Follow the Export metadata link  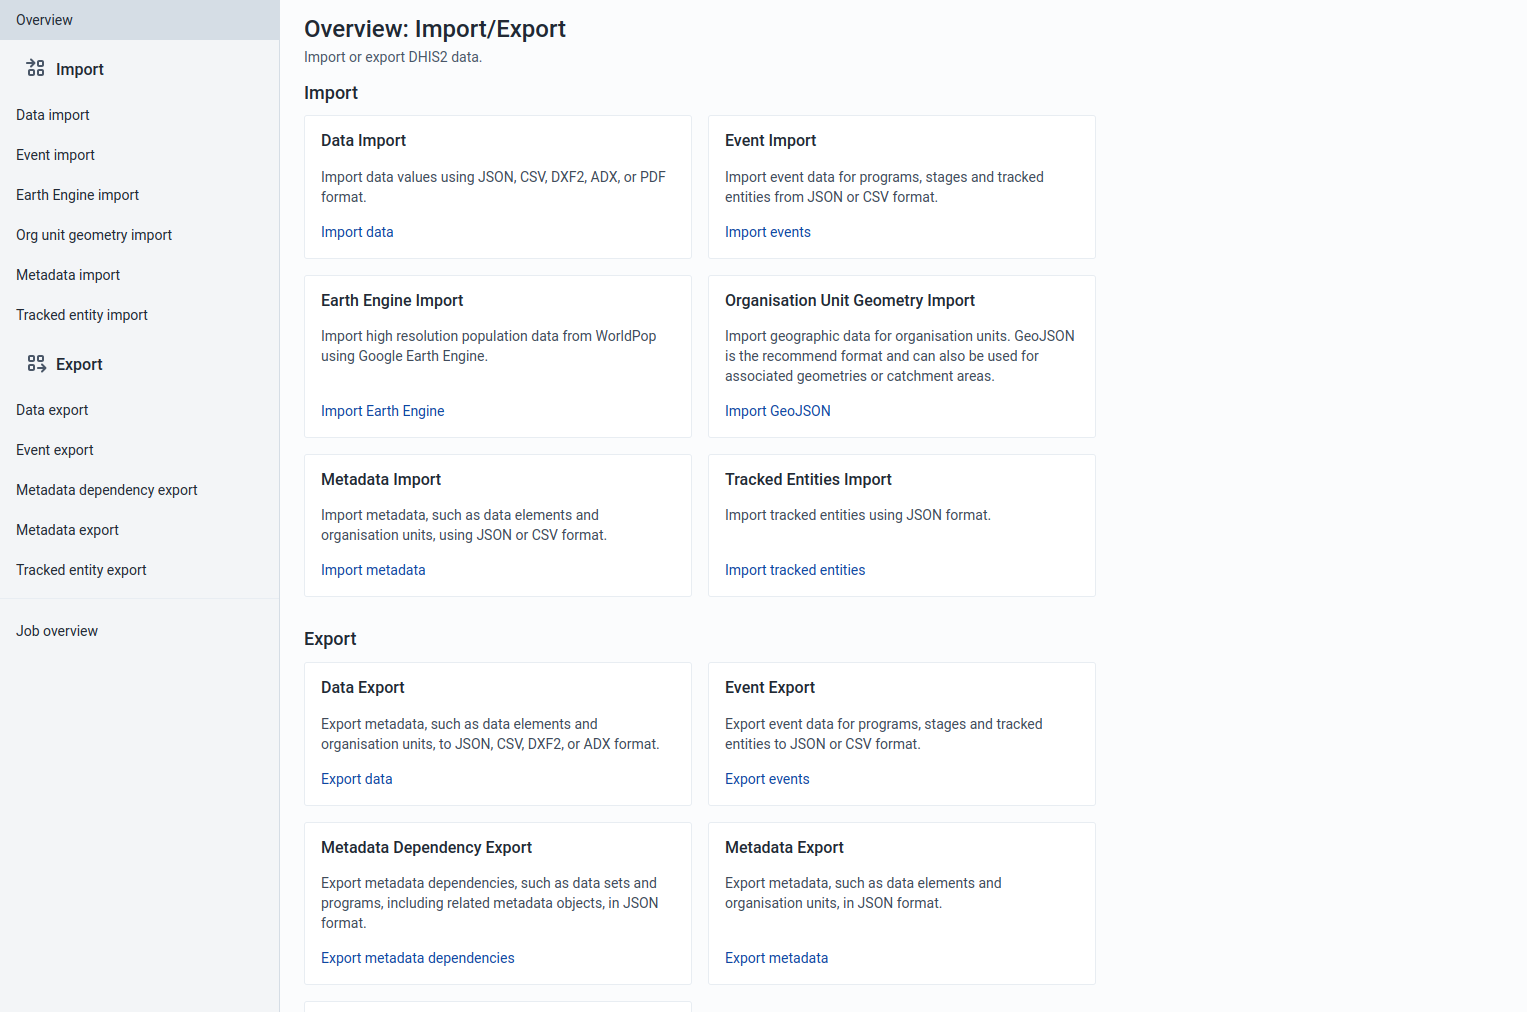tap(776, 958)
